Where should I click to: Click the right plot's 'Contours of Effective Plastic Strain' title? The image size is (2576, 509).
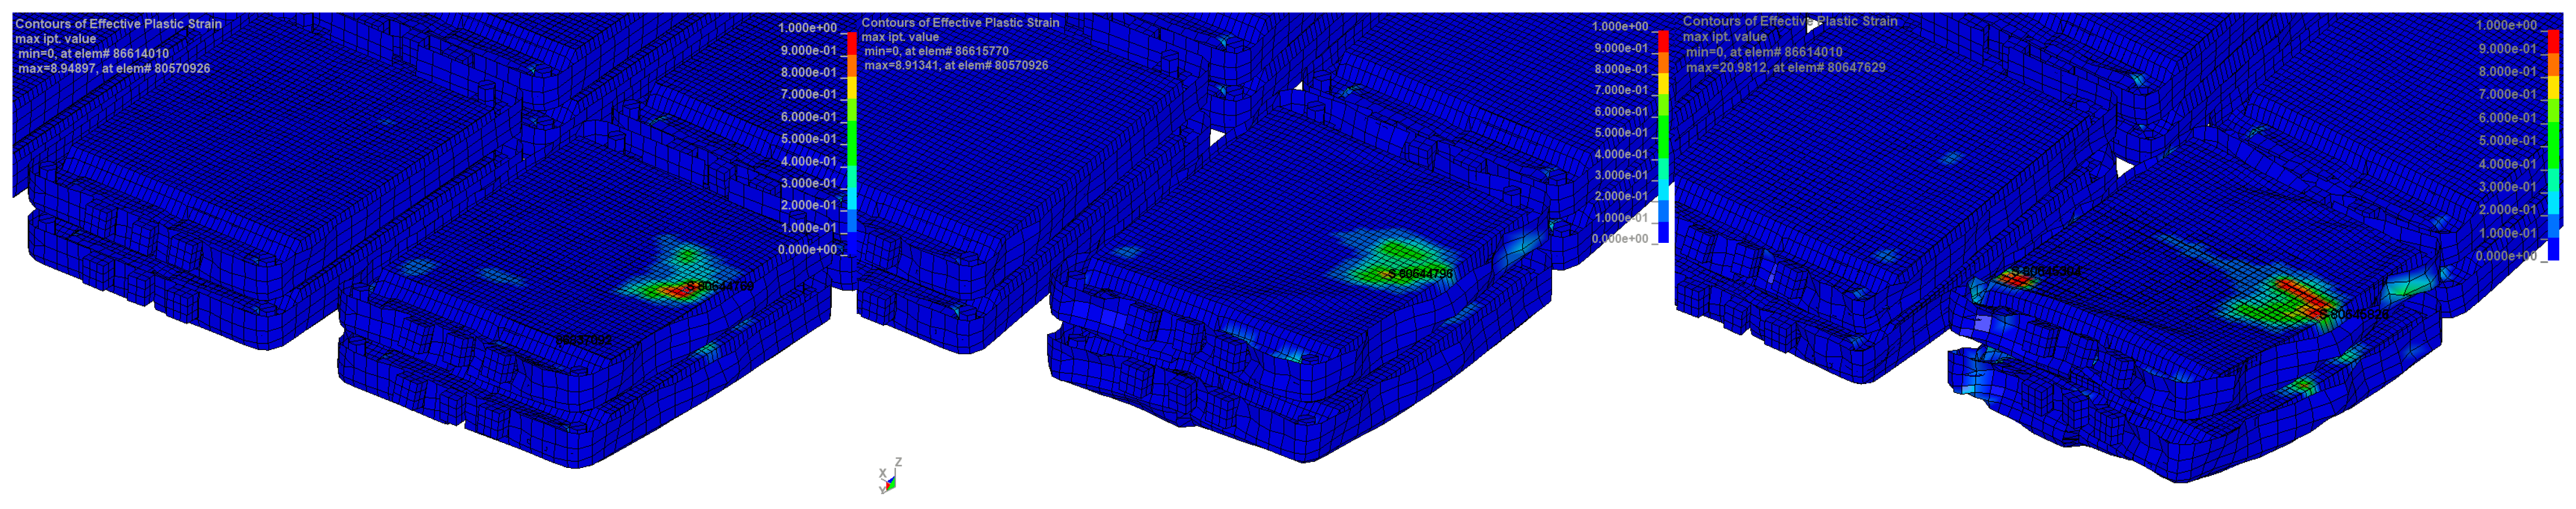(1790, 21)
